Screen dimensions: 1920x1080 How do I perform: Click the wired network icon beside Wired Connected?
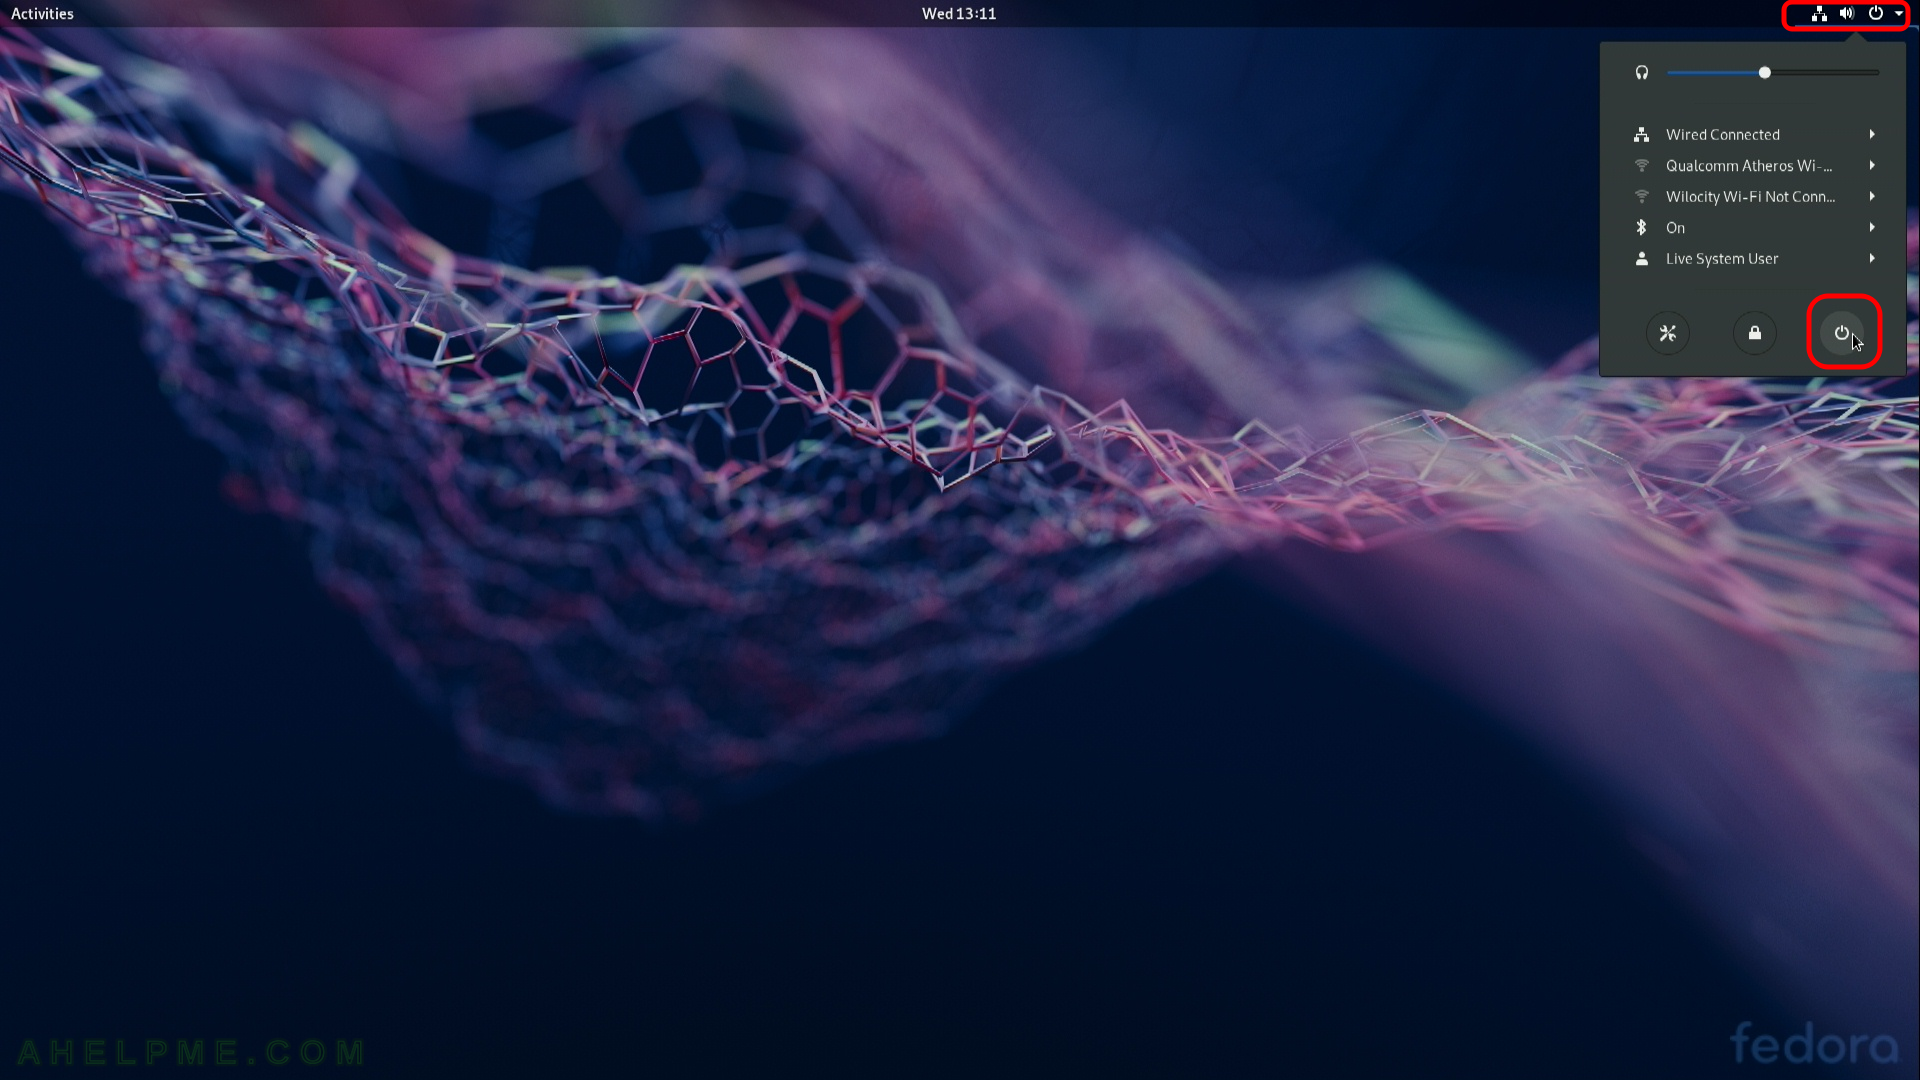point(1641,135)
